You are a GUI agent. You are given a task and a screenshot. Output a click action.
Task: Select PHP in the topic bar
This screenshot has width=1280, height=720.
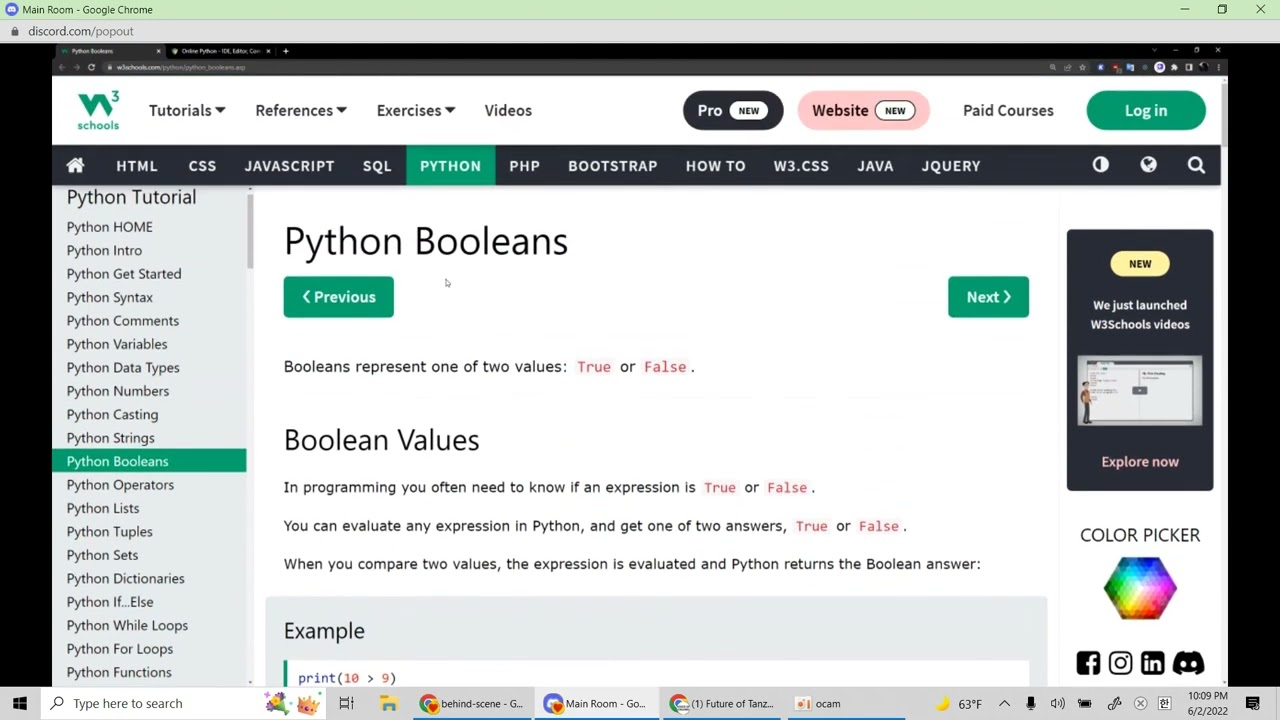click(524, 165)
